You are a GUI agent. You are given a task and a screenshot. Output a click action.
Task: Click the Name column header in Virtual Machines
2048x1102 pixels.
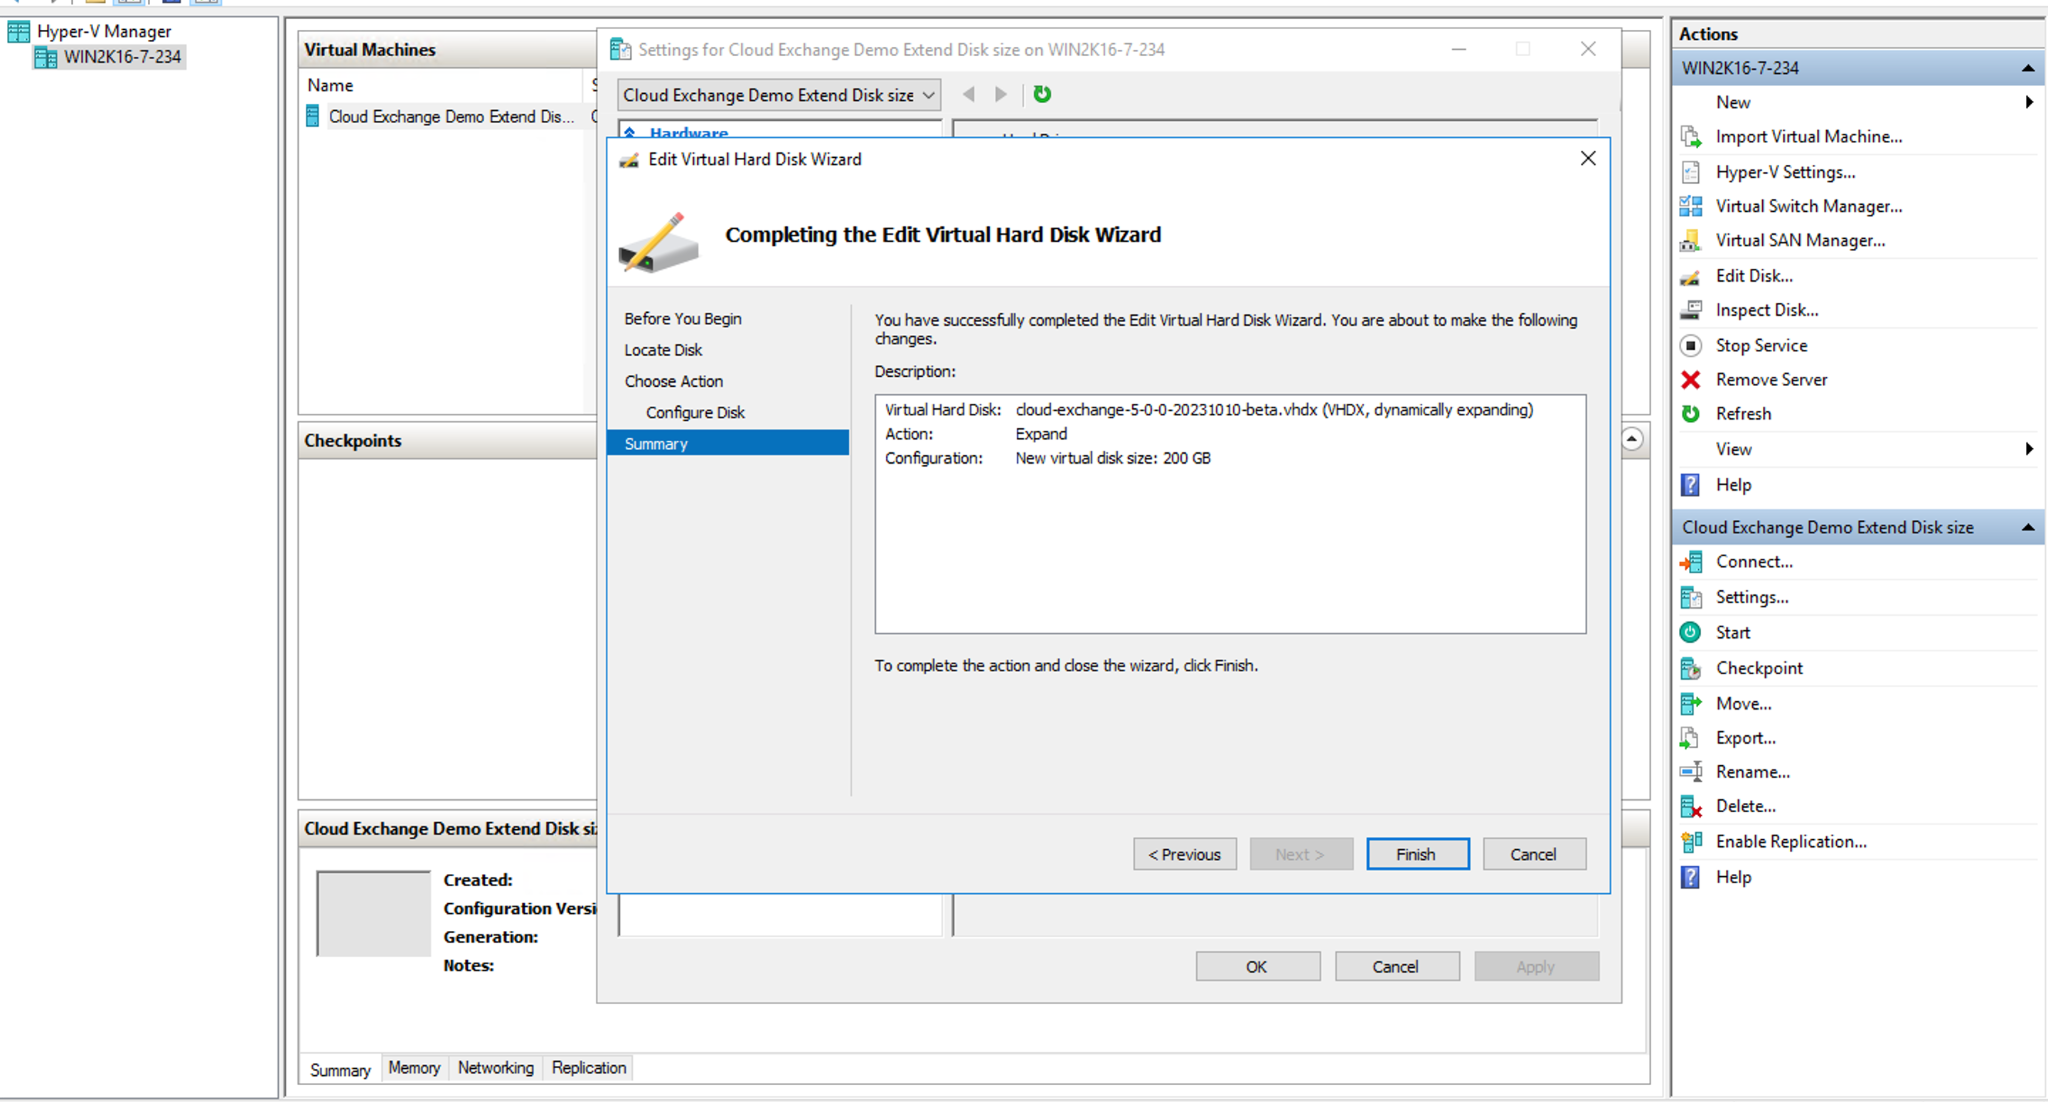(x=442, y=85)
